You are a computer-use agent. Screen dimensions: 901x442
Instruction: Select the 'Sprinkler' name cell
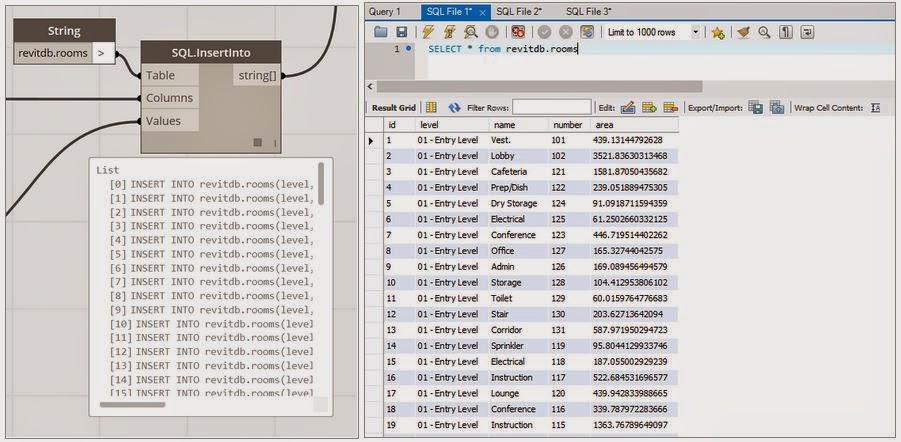[x=519, y=346]
